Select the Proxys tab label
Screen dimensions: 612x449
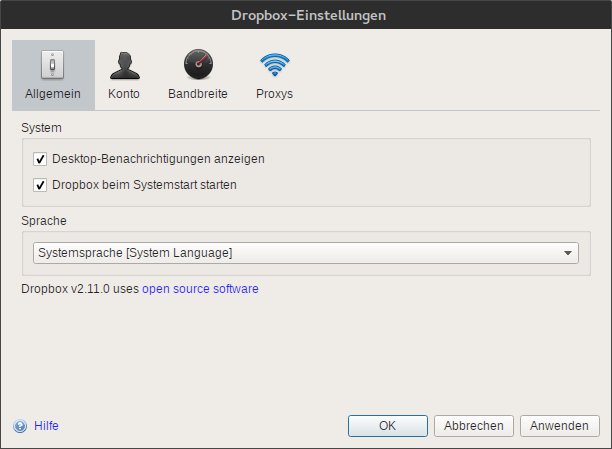pyautogui.click(x=273, y=94)
